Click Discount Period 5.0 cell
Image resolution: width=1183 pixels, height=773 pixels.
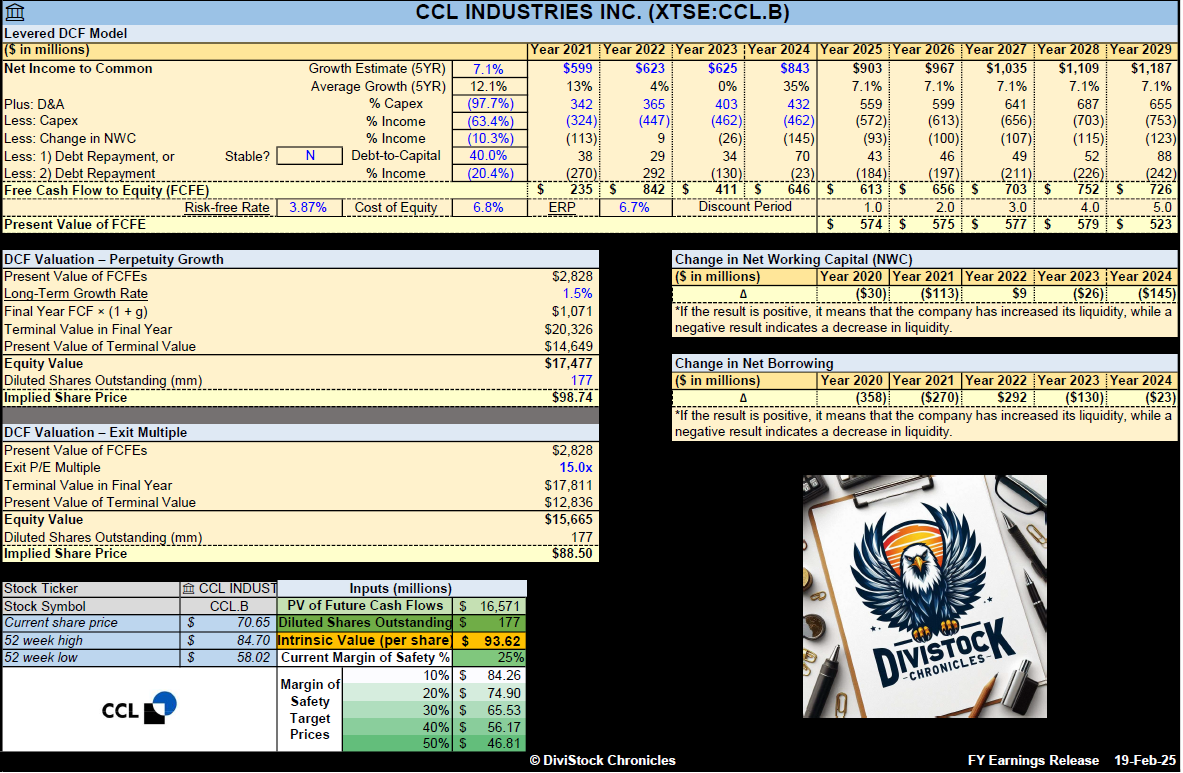click(x=1142, y=207)
